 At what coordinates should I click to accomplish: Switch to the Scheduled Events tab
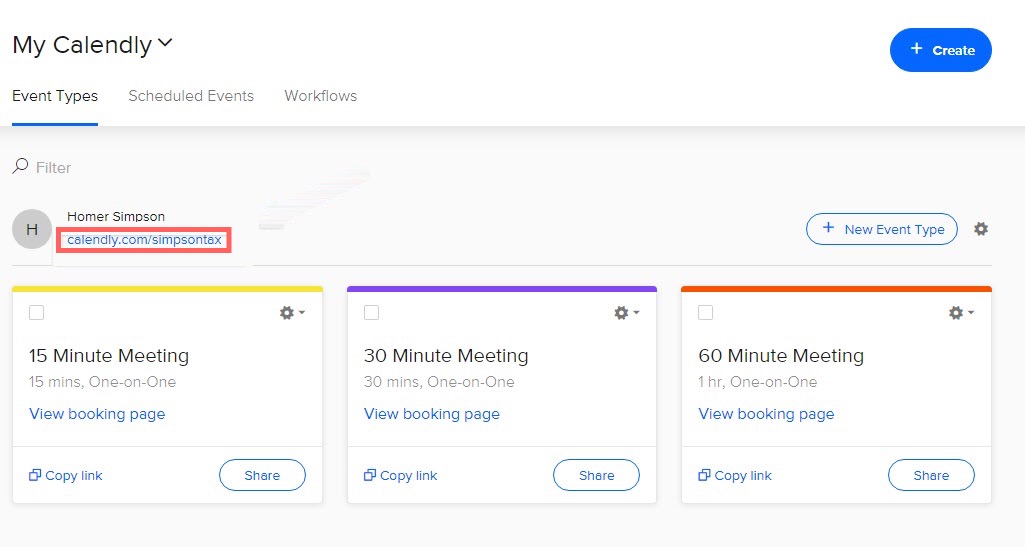(x=191, y=96)
